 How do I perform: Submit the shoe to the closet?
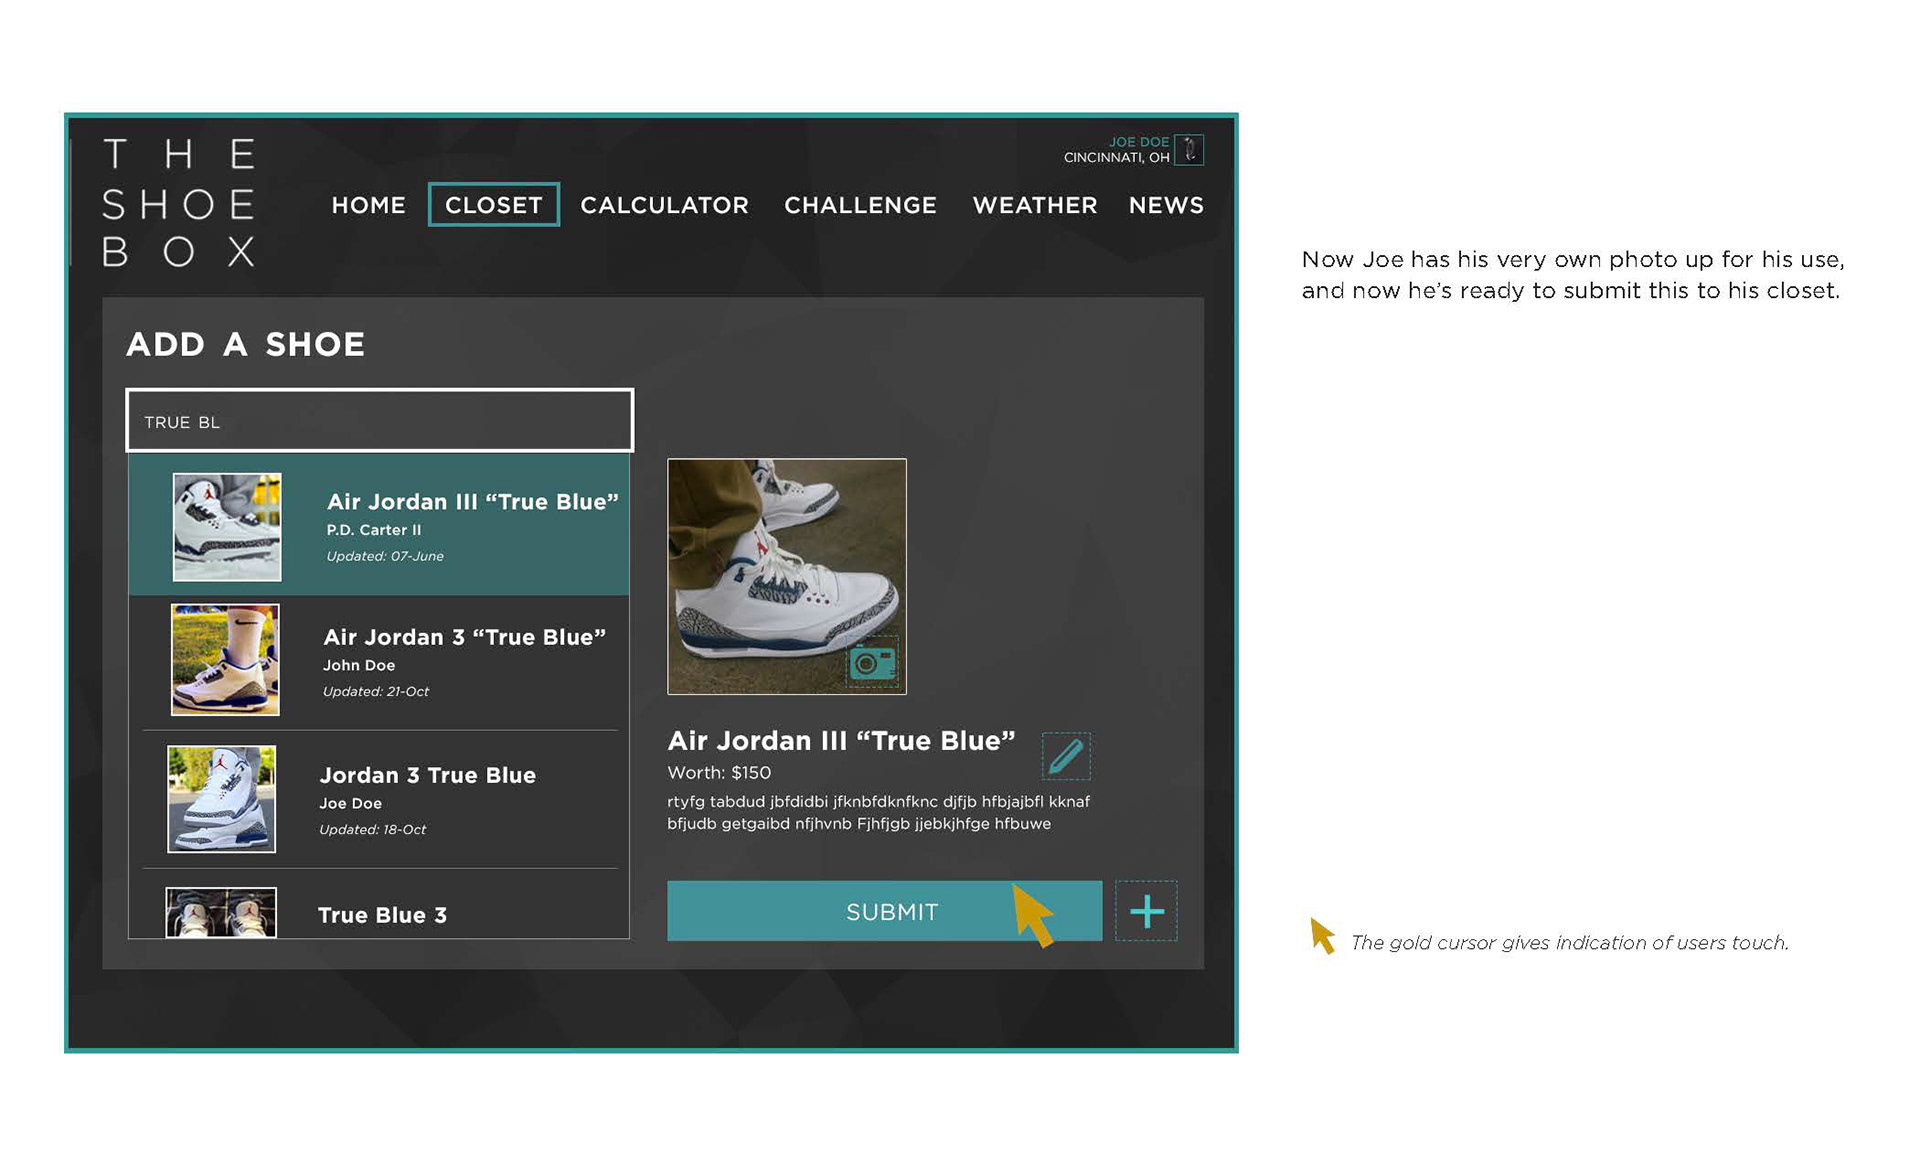click(x=885, y=911)
